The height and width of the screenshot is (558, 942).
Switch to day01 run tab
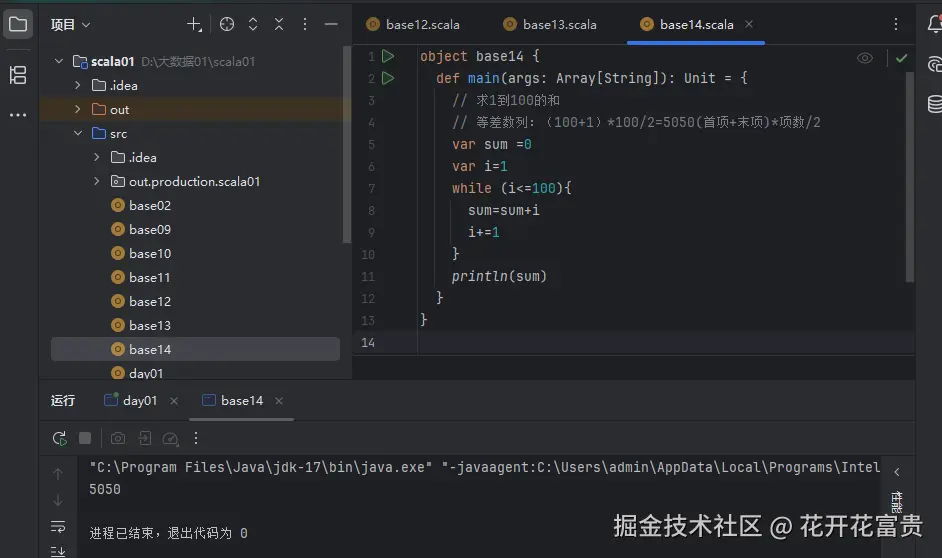[131, 401]
